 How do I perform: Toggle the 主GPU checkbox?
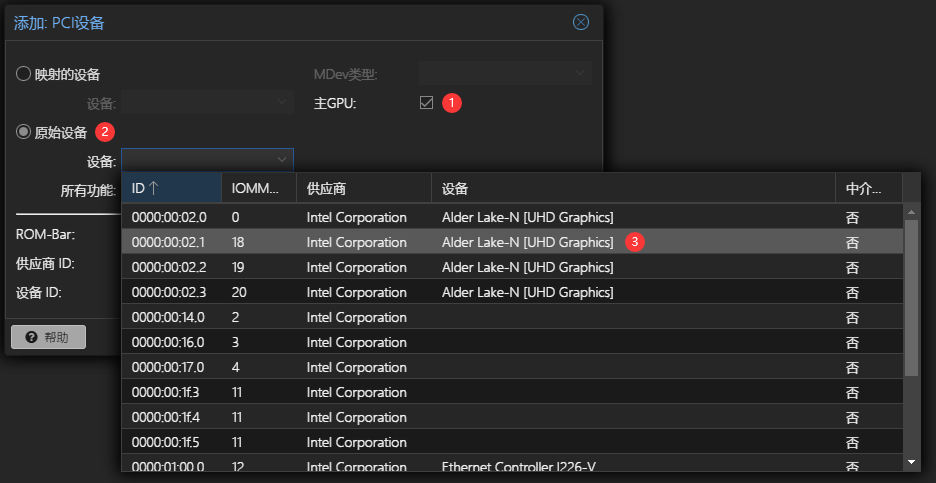(x=427, y=103)
